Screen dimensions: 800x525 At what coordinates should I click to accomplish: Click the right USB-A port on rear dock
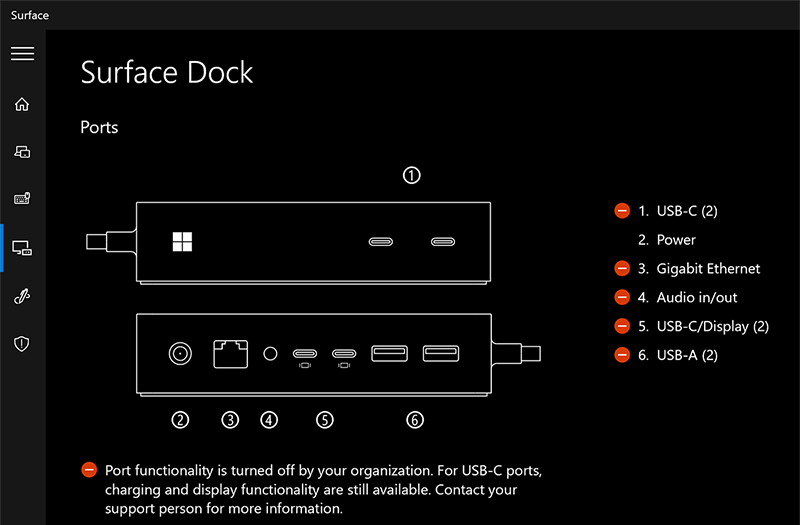[x=441, y=354]
